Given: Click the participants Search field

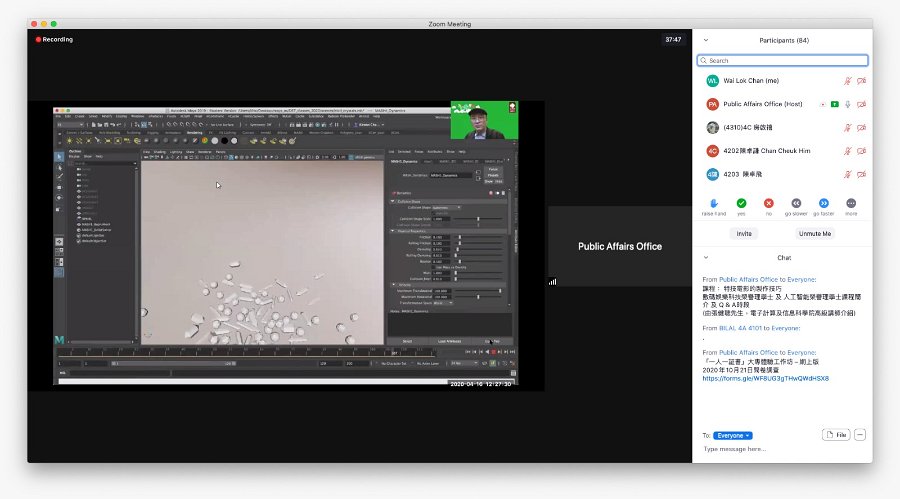Looking at the screenshot, I should (x=782, y=60).
